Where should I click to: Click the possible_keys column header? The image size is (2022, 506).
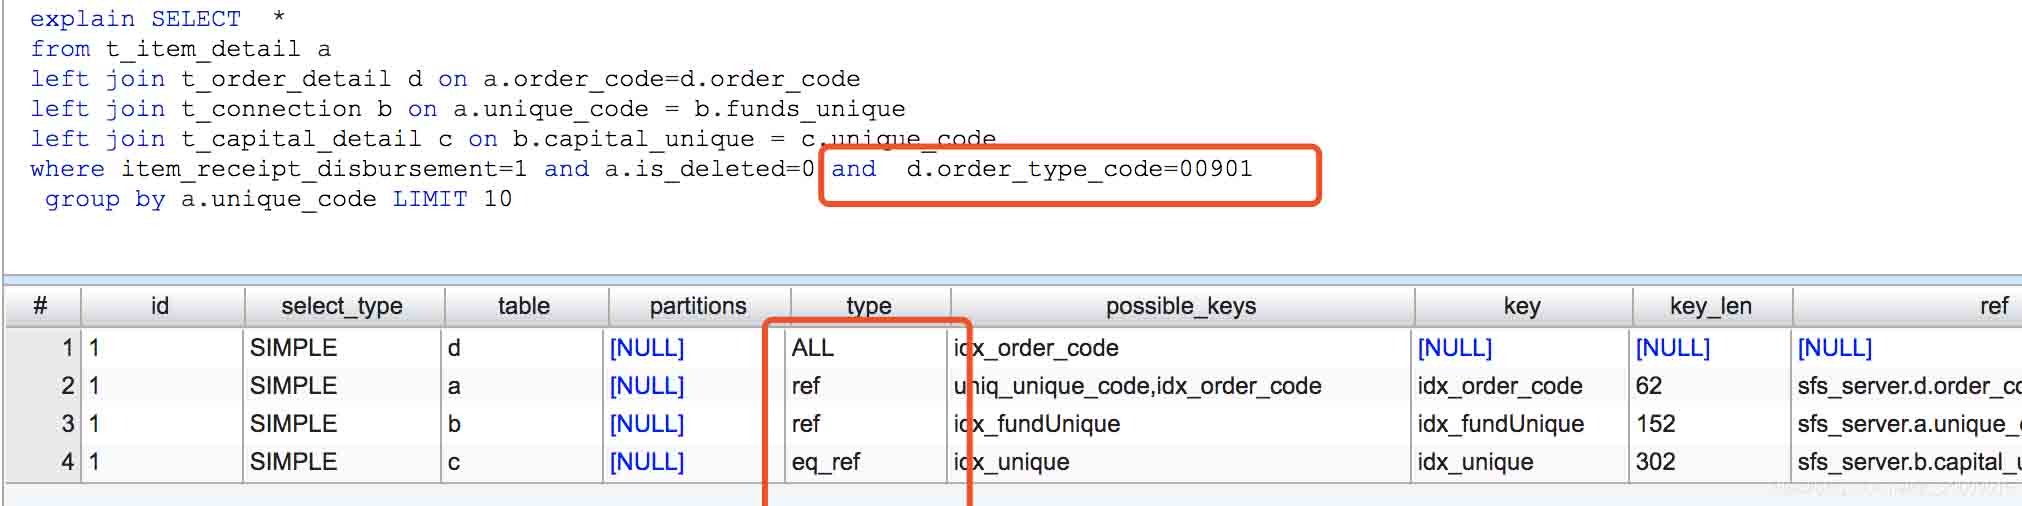coord(1180,306)
